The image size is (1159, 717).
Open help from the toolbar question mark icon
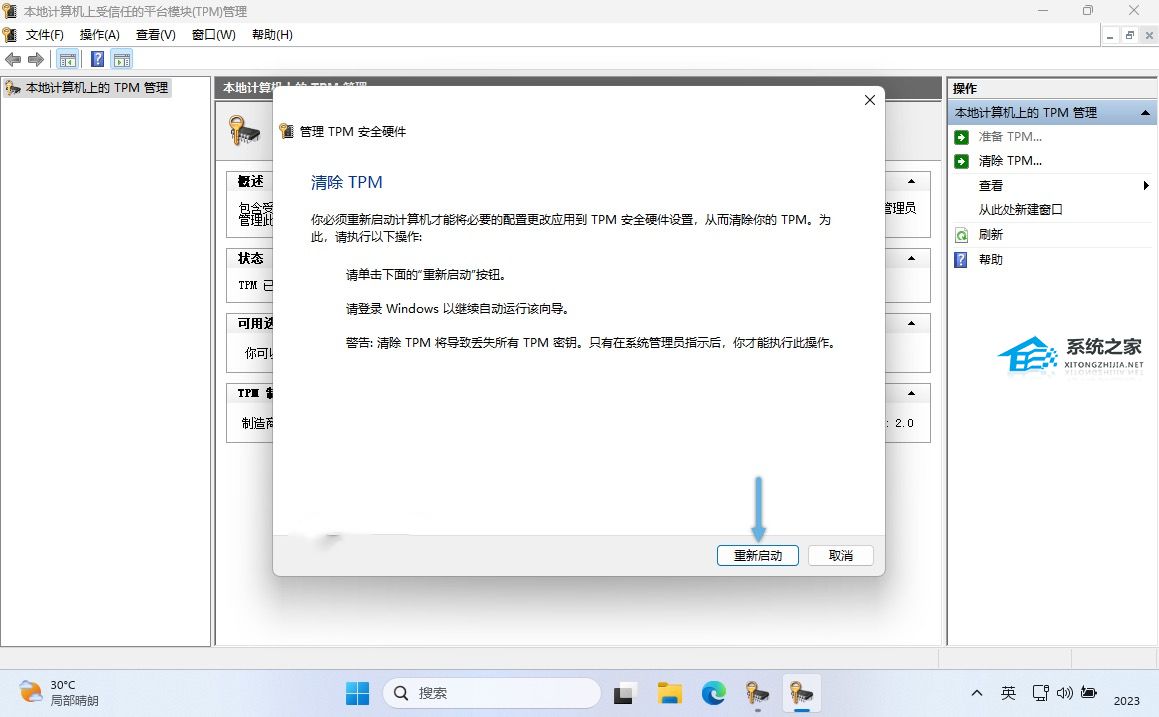(96, 59)
